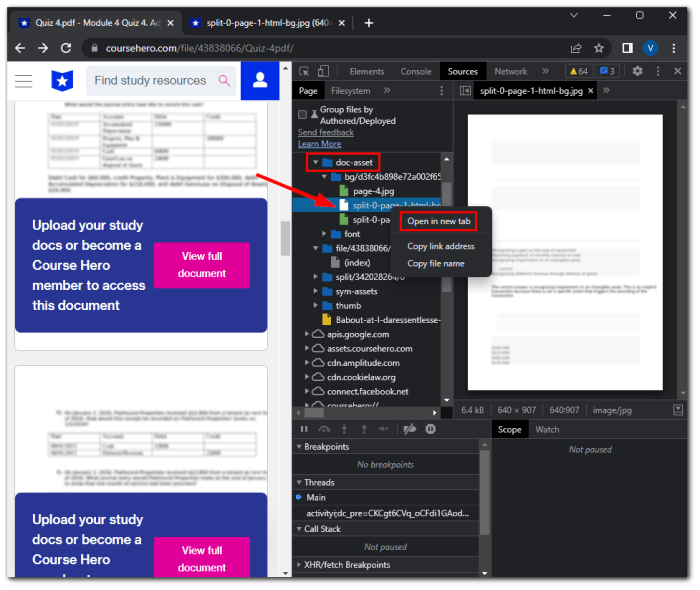Click the page vertical scrollbar thumb
Screen dimensions: 700x590
click(x=285, y=238)
